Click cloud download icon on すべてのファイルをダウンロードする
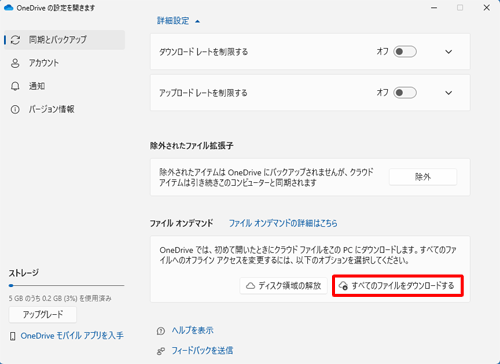This screenshot has width=500, height=364. pyautogui.click(x=343, y=286)
